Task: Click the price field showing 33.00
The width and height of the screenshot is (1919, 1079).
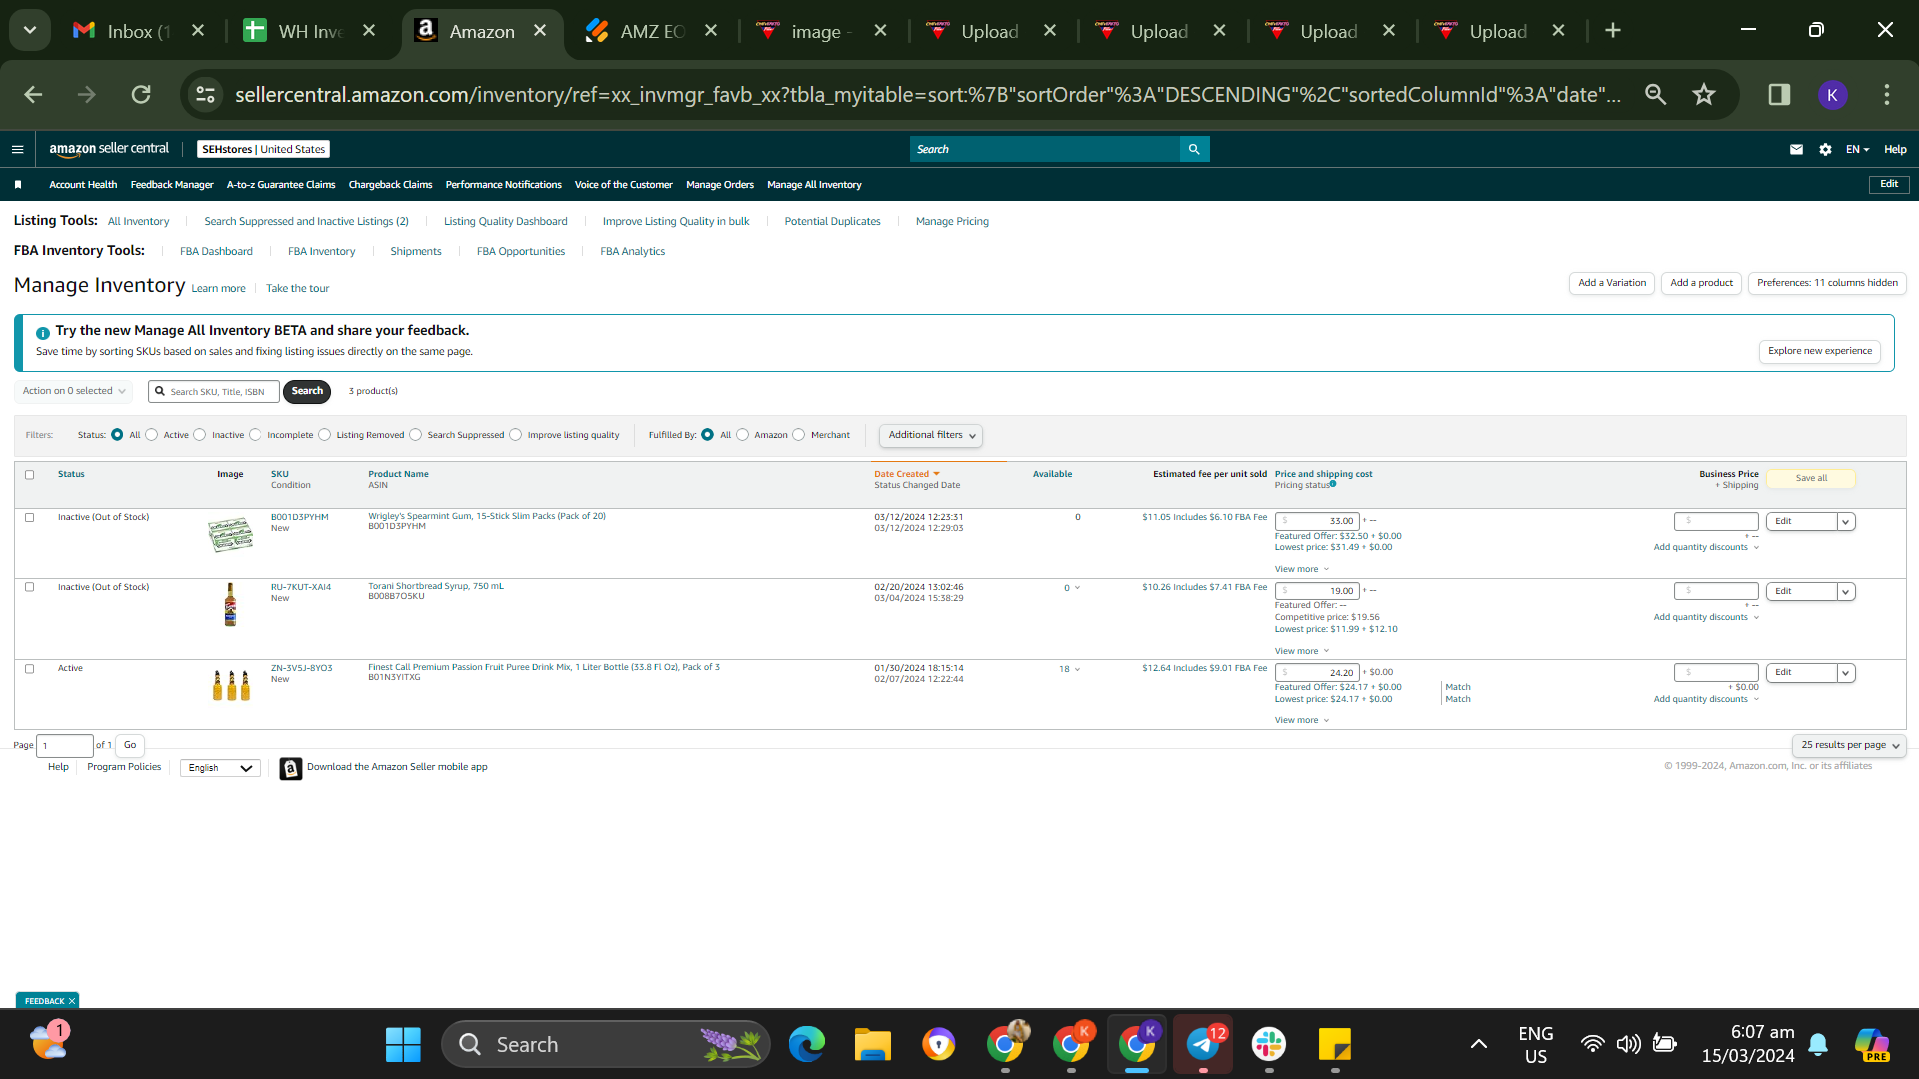Action: click(x=1317, y=521)
